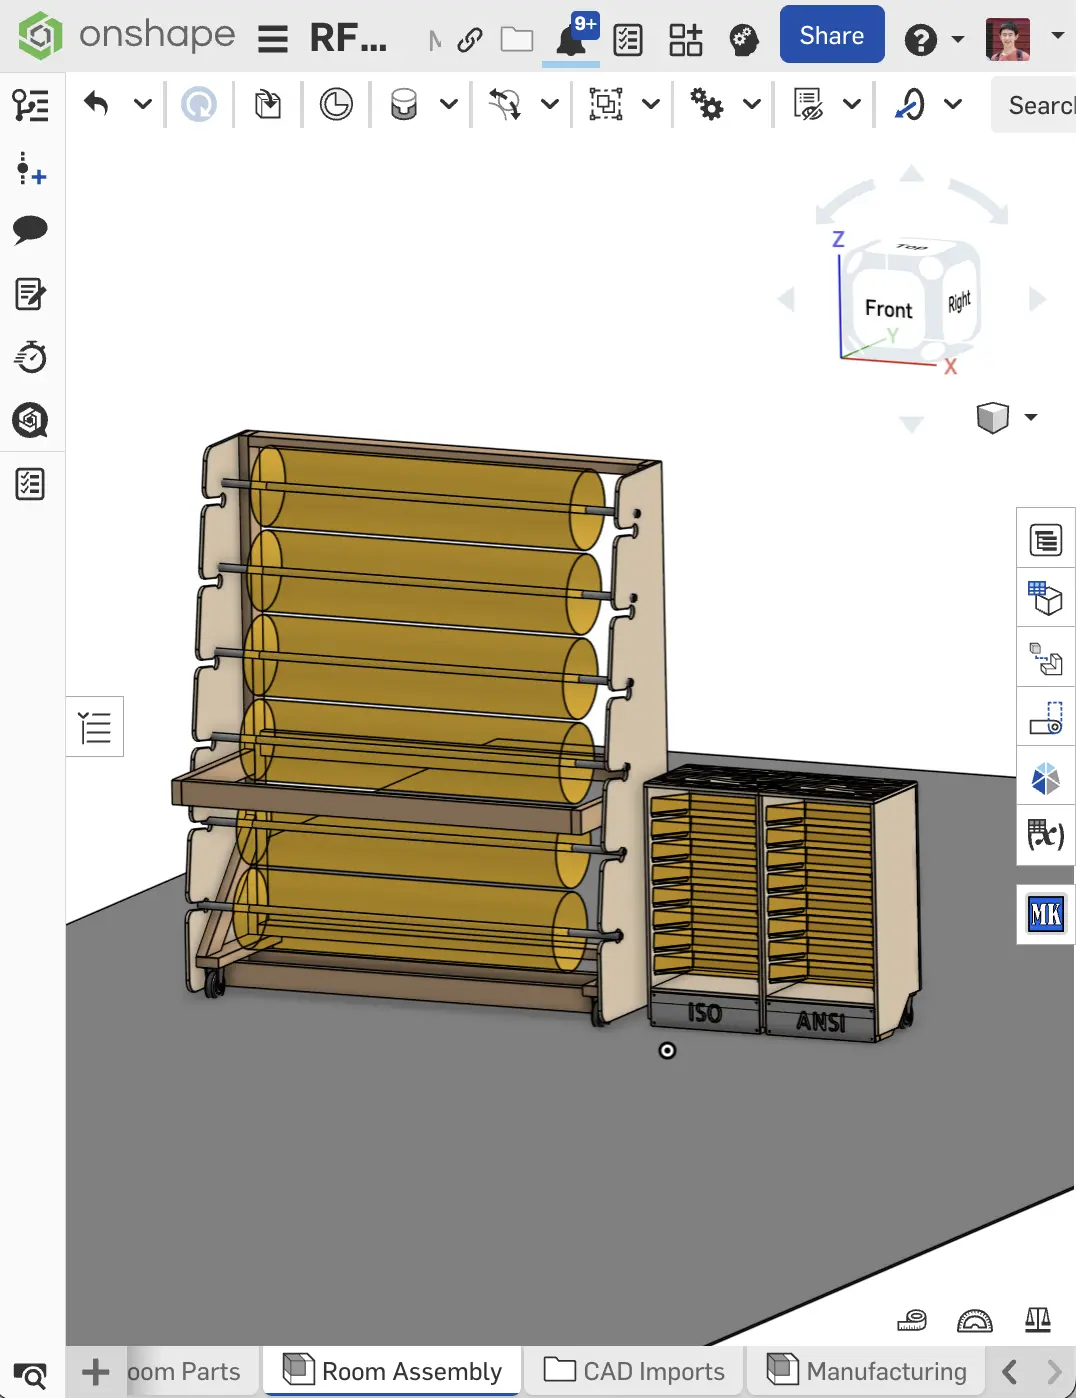The height and width of the screenshot is (1398, 1076).
Task: Open the user account menu arrow
Action: [1057, 36]
